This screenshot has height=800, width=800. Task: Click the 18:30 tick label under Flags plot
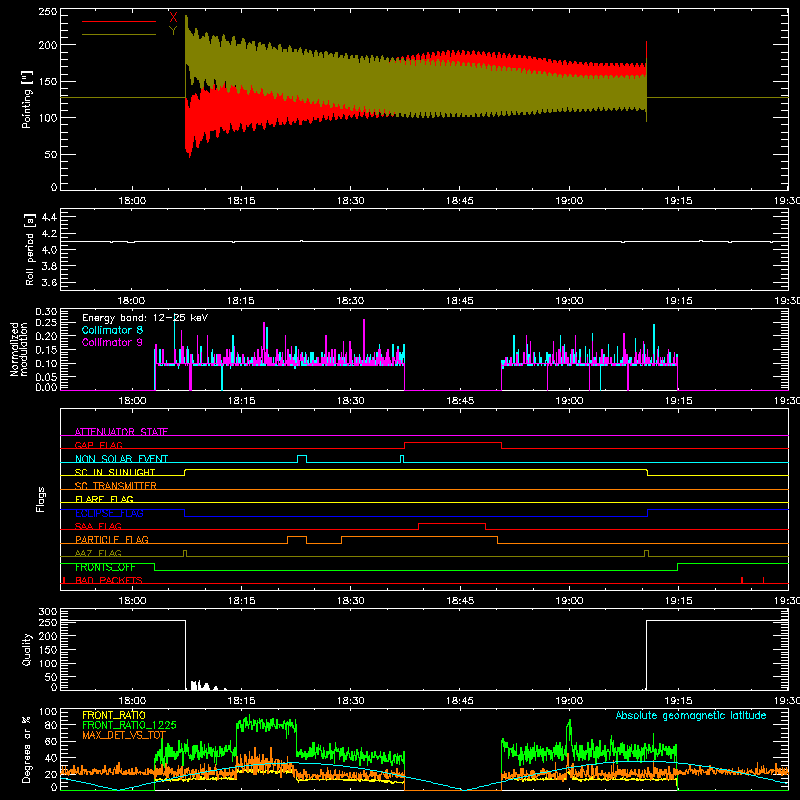351,601
